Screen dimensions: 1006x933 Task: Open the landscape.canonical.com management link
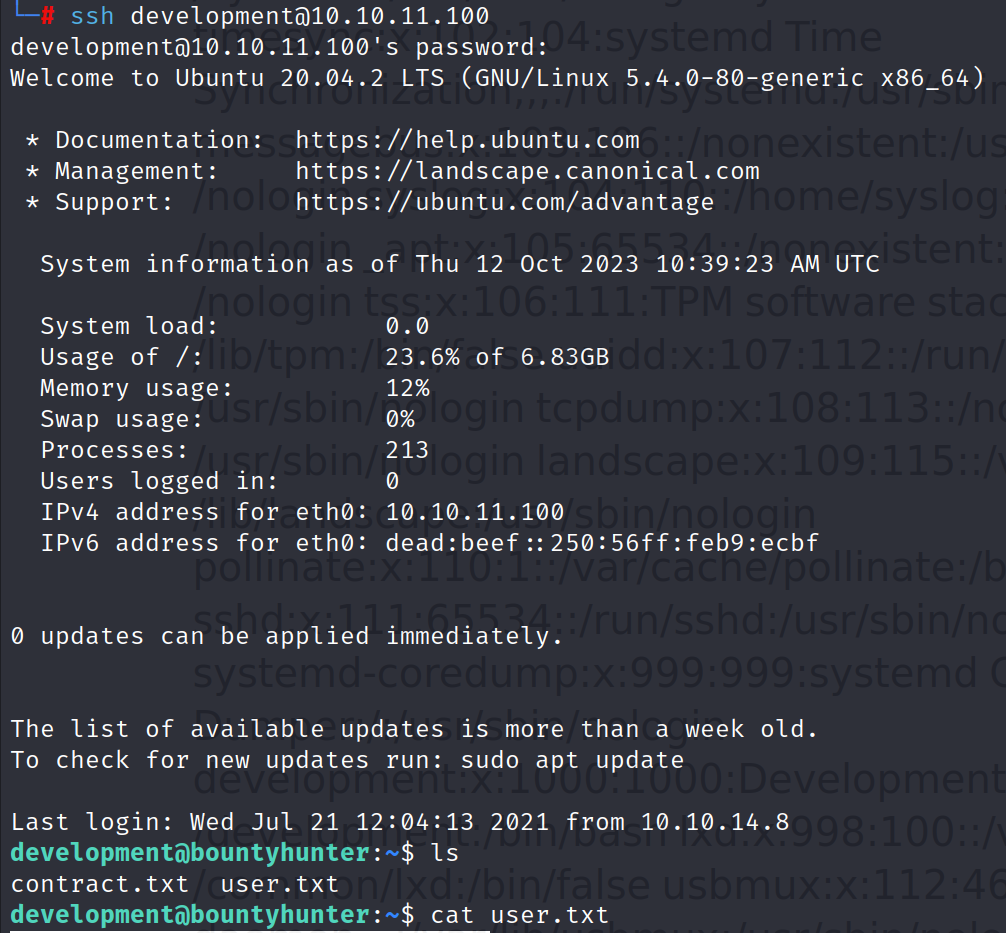[527, 171]
